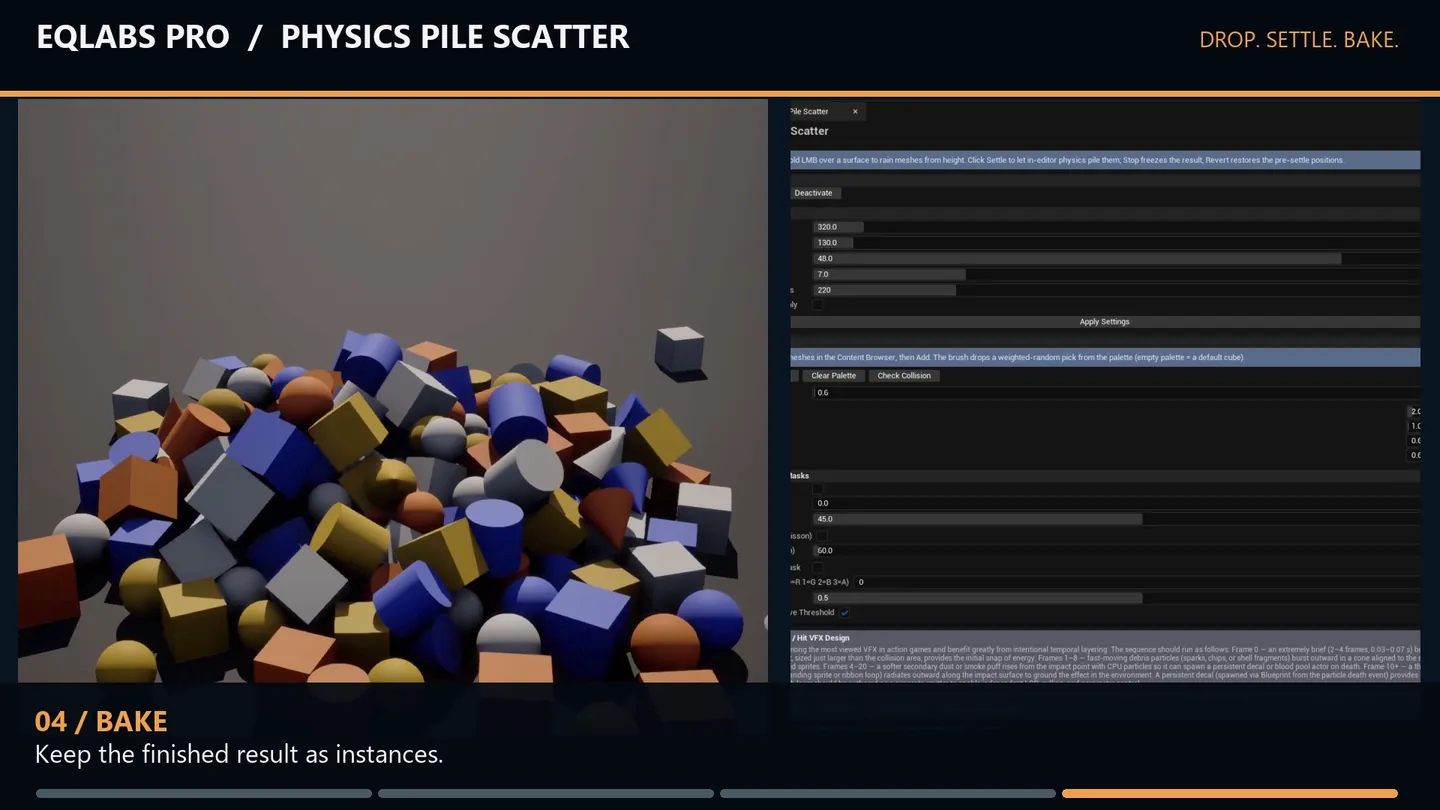Click the 320.0 value slider

(1116, 227)
